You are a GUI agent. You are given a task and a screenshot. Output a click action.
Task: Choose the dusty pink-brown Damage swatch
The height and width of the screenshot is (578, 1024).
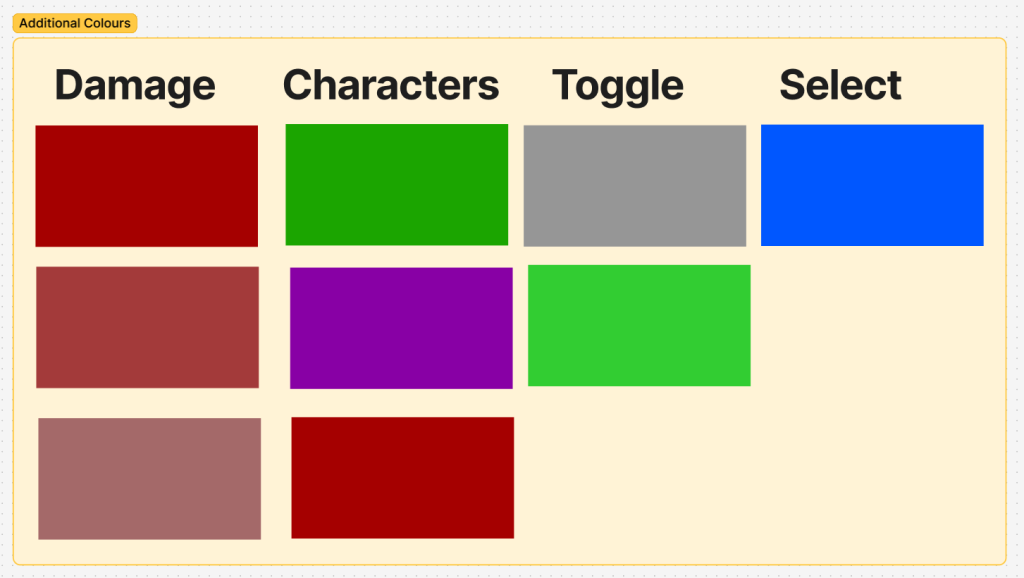point(149,478)
